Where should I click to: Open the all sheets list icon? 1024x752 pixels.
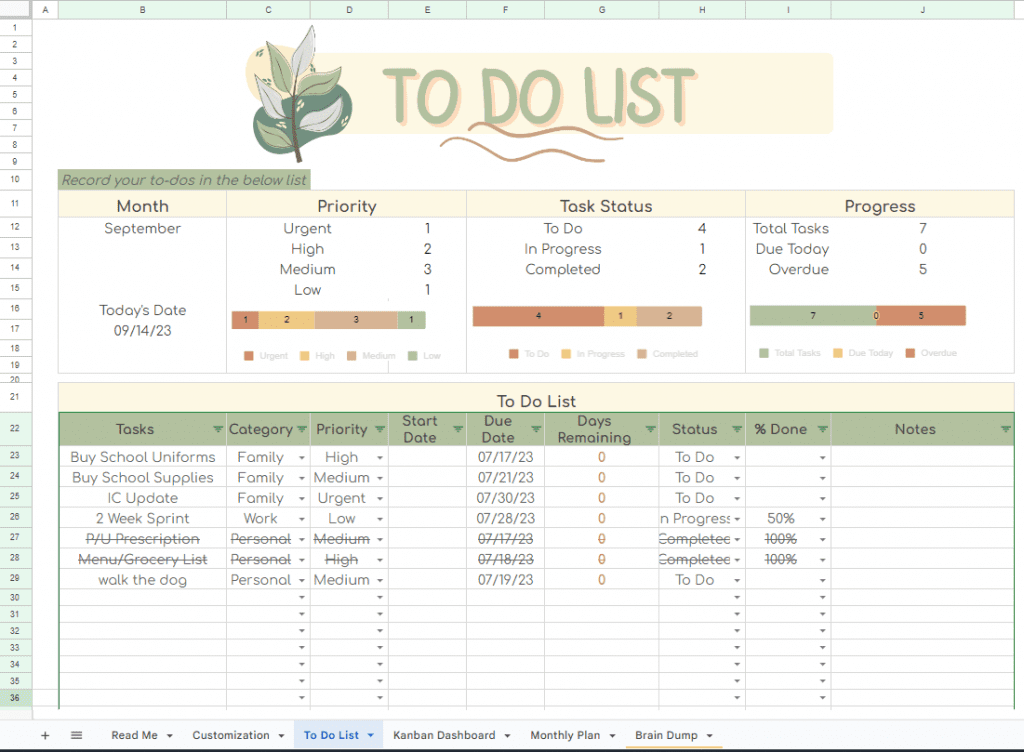(77, 735)
